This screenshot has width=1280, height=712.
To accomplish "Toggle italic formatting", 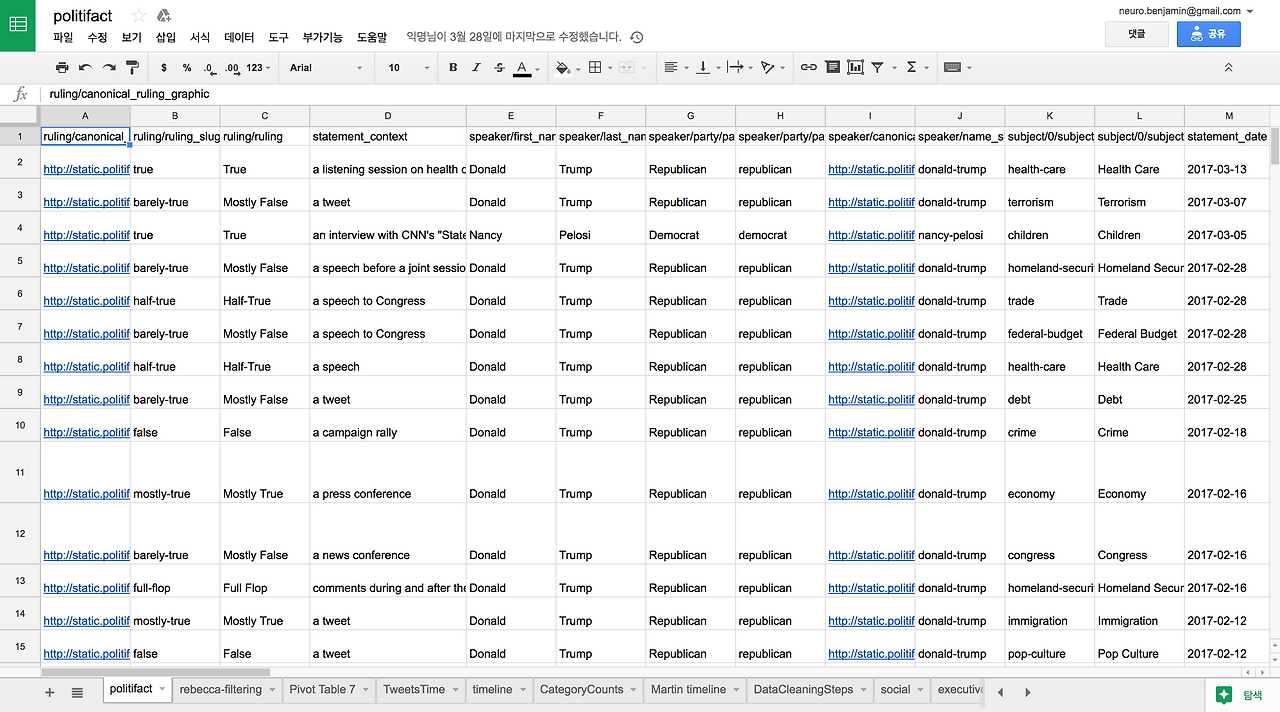I will (x=477, y=67).
